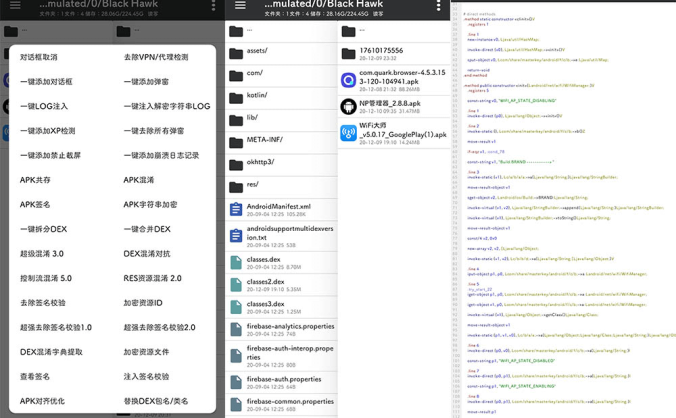Choose APK共存 option
Viewport: 676px width, 418px height.
pos(35,180)
